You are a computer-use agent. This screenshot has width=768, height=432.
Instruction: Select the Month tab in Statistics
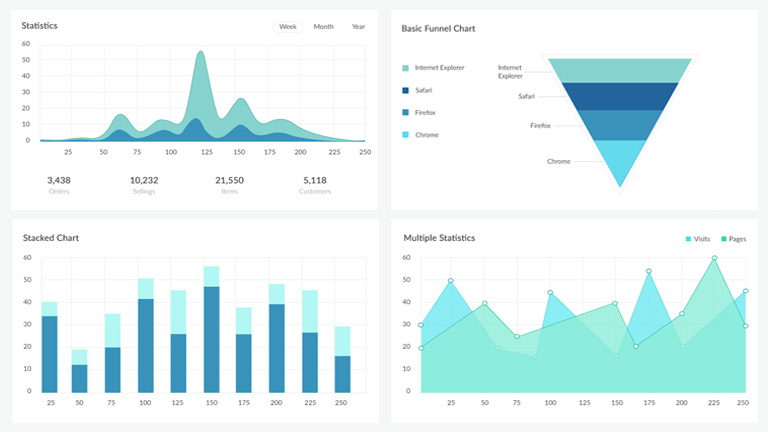click(x=323, y=27)
